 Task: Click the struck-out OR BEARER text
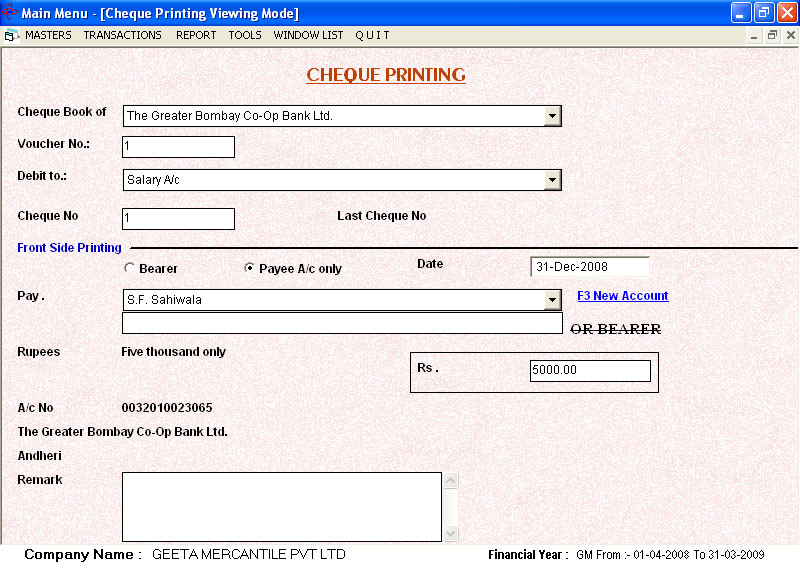coord(616,329)
